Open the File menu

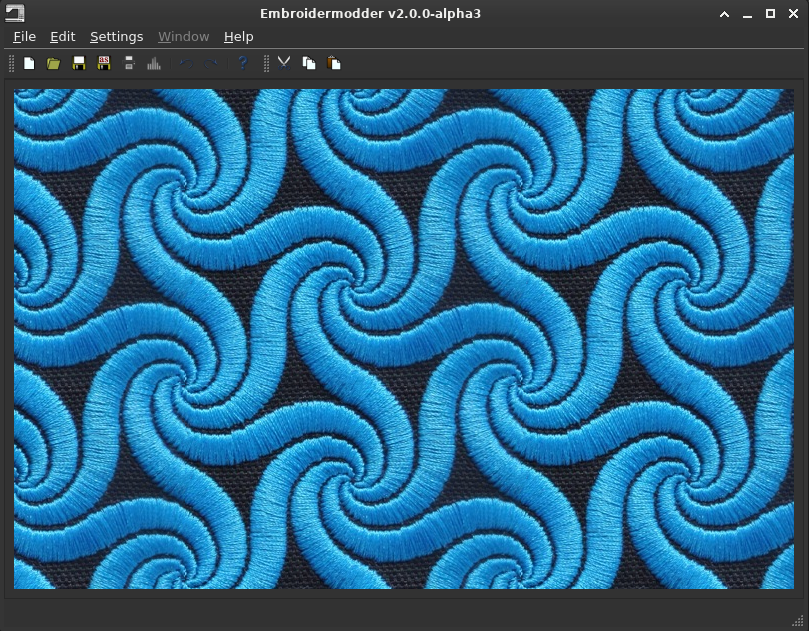pyautogui.click(x=25, y=37)
